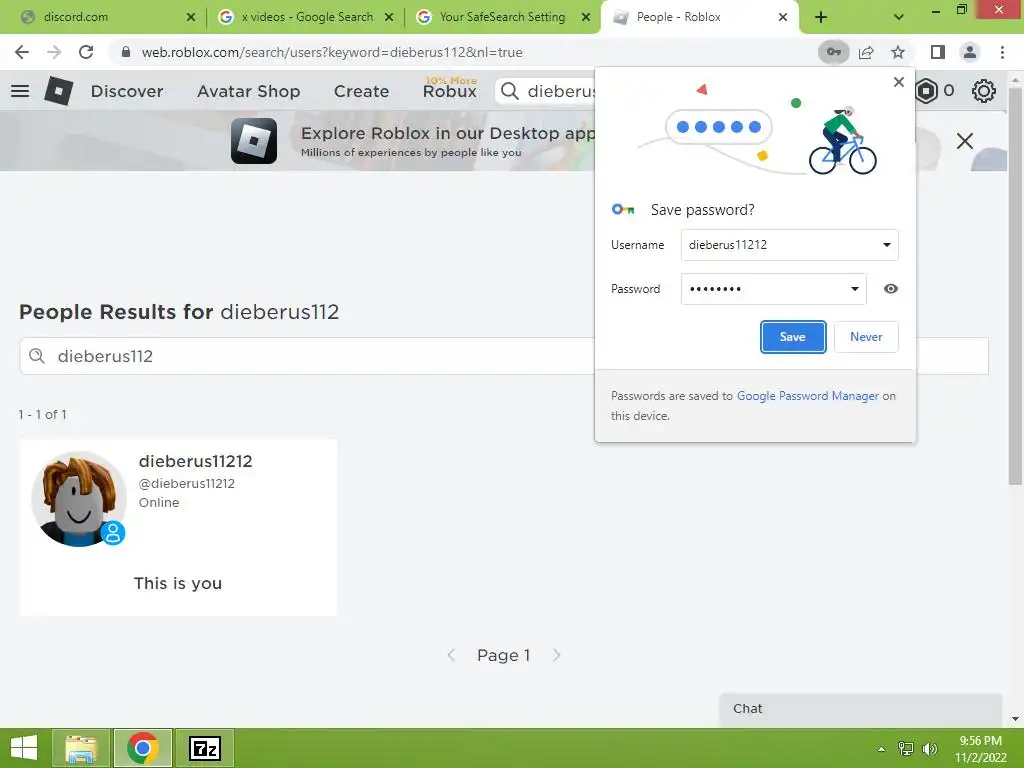Open the Create navbar item

coord(361,91)
